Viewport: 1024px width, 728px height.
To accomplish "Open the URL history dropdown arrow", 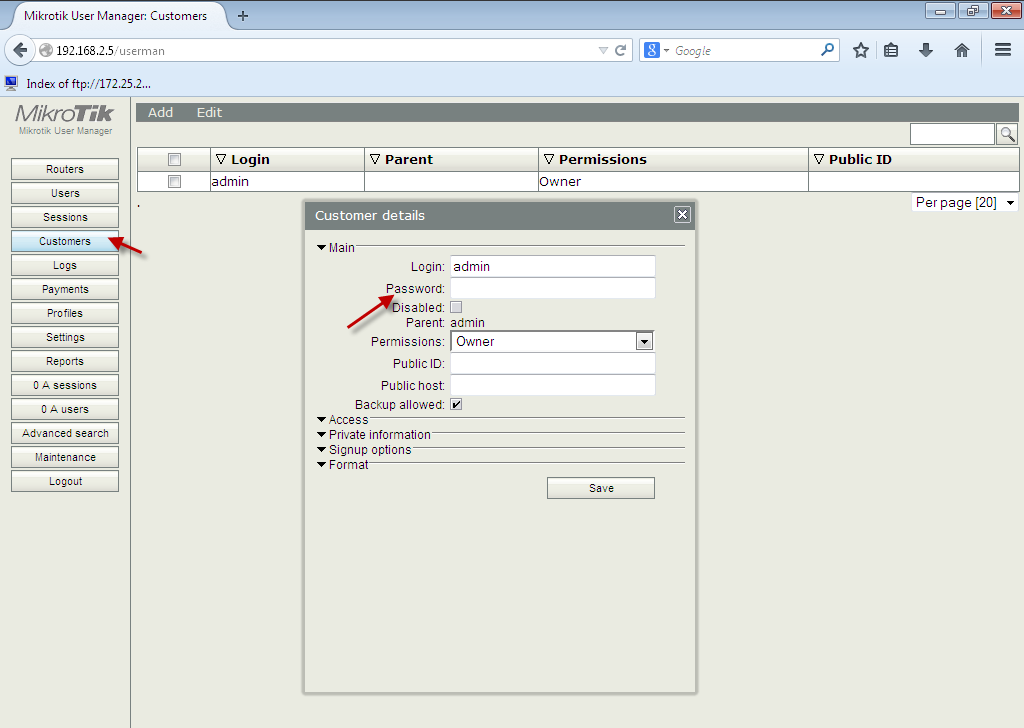I will click(603, 50).
